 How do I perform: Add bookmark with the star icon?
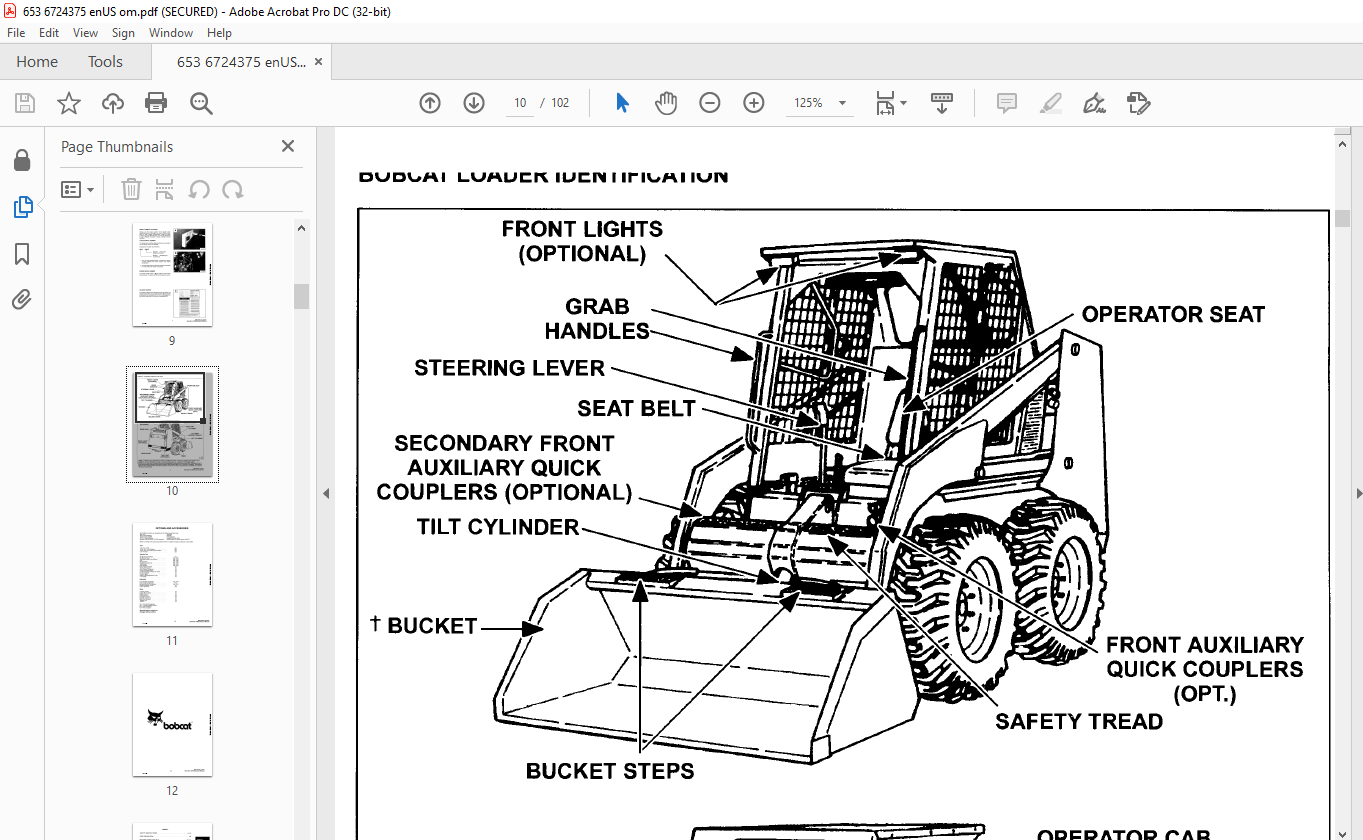click(x=68, y=103)
